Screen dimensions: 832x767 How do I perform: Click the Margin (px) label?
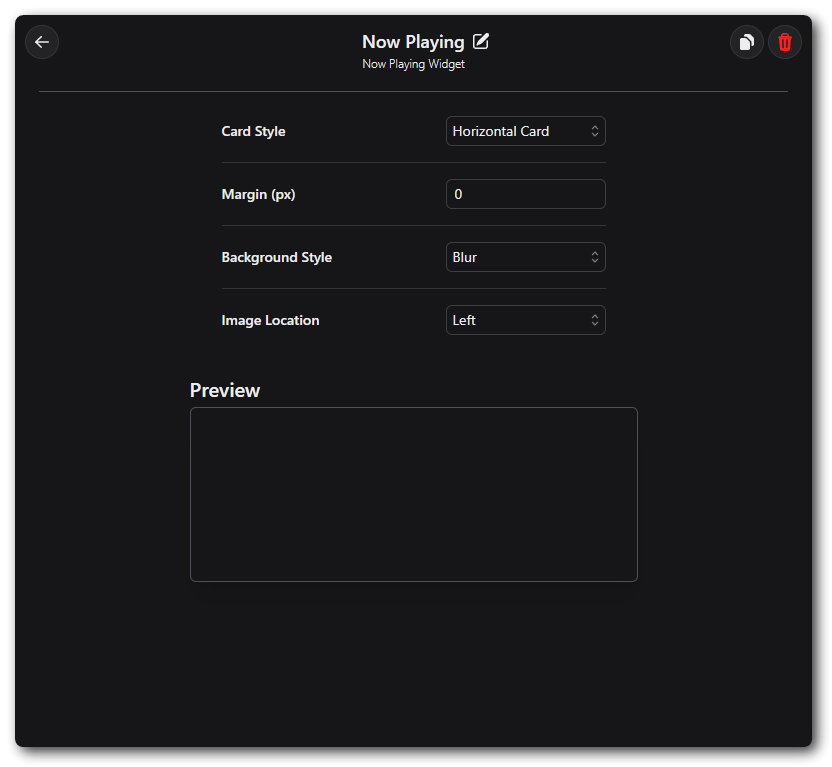[258, 194]
